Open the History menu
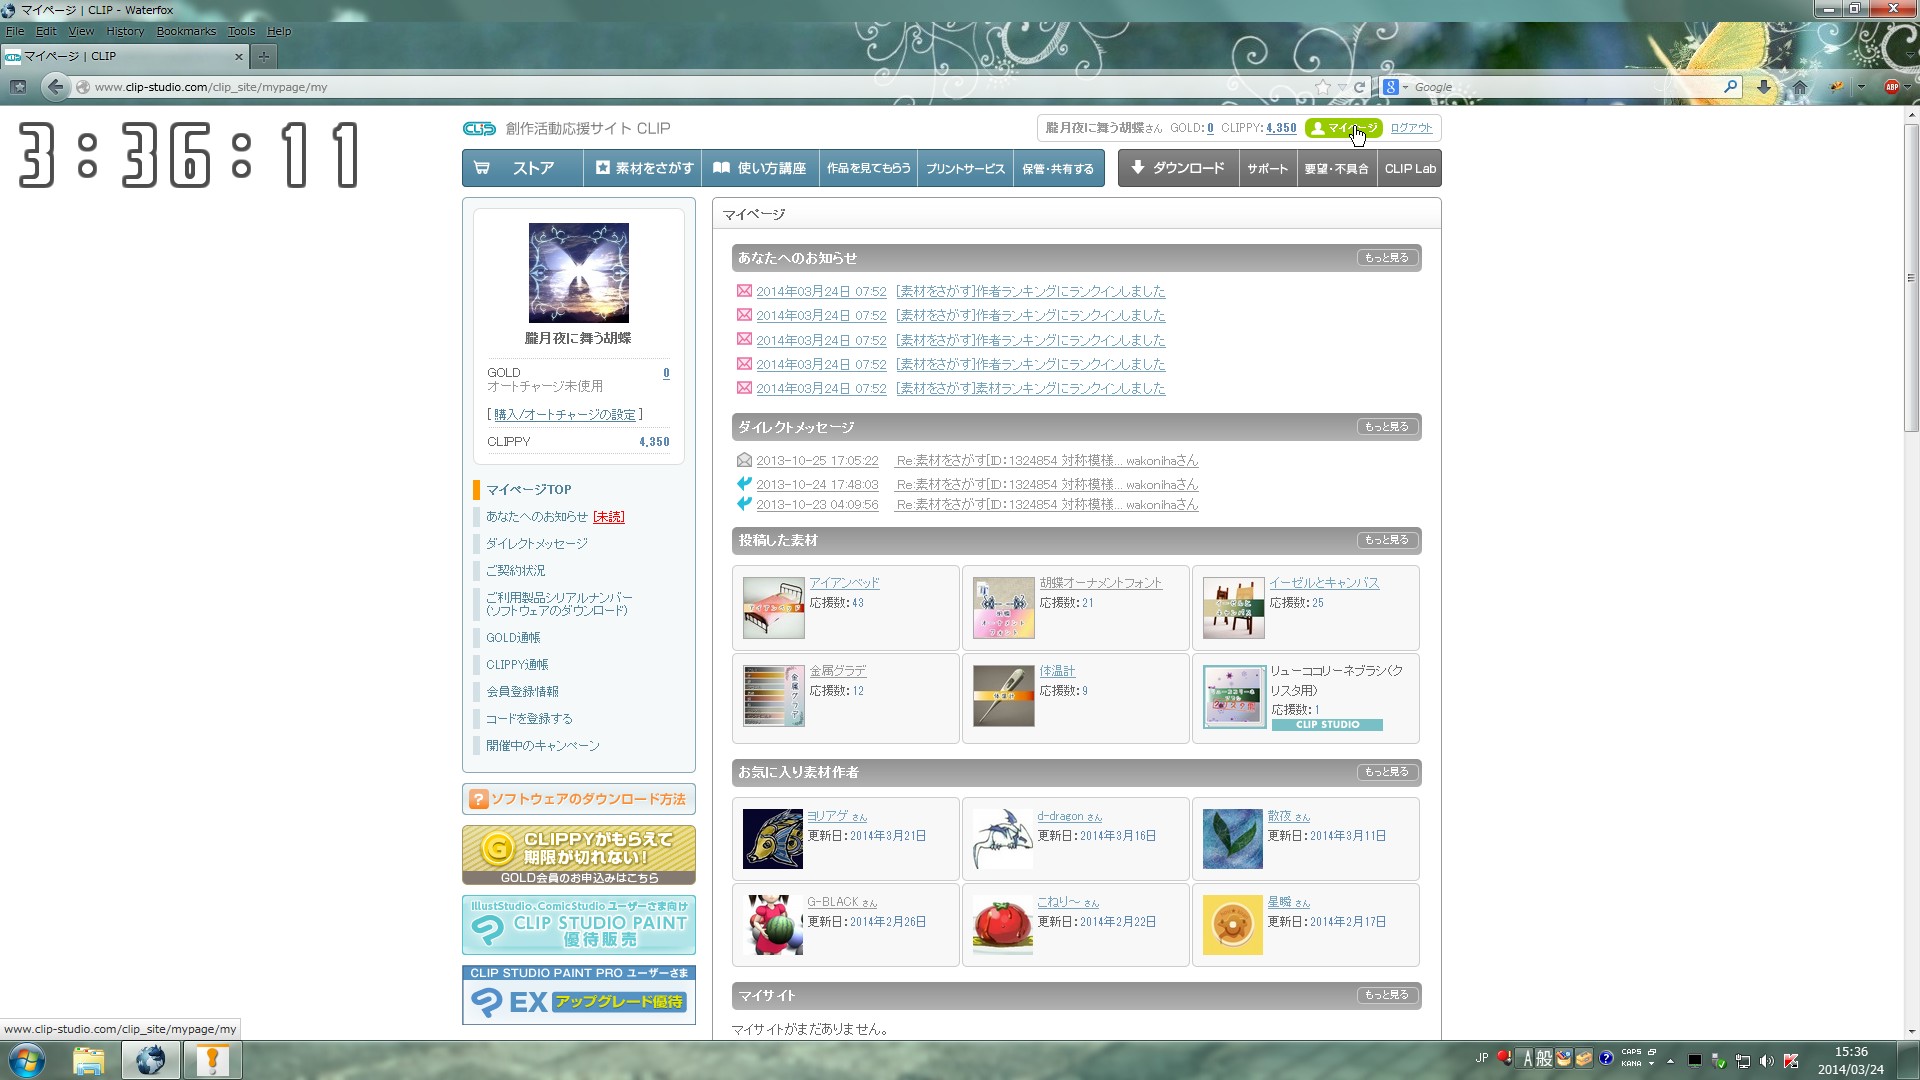 (125, 31)
